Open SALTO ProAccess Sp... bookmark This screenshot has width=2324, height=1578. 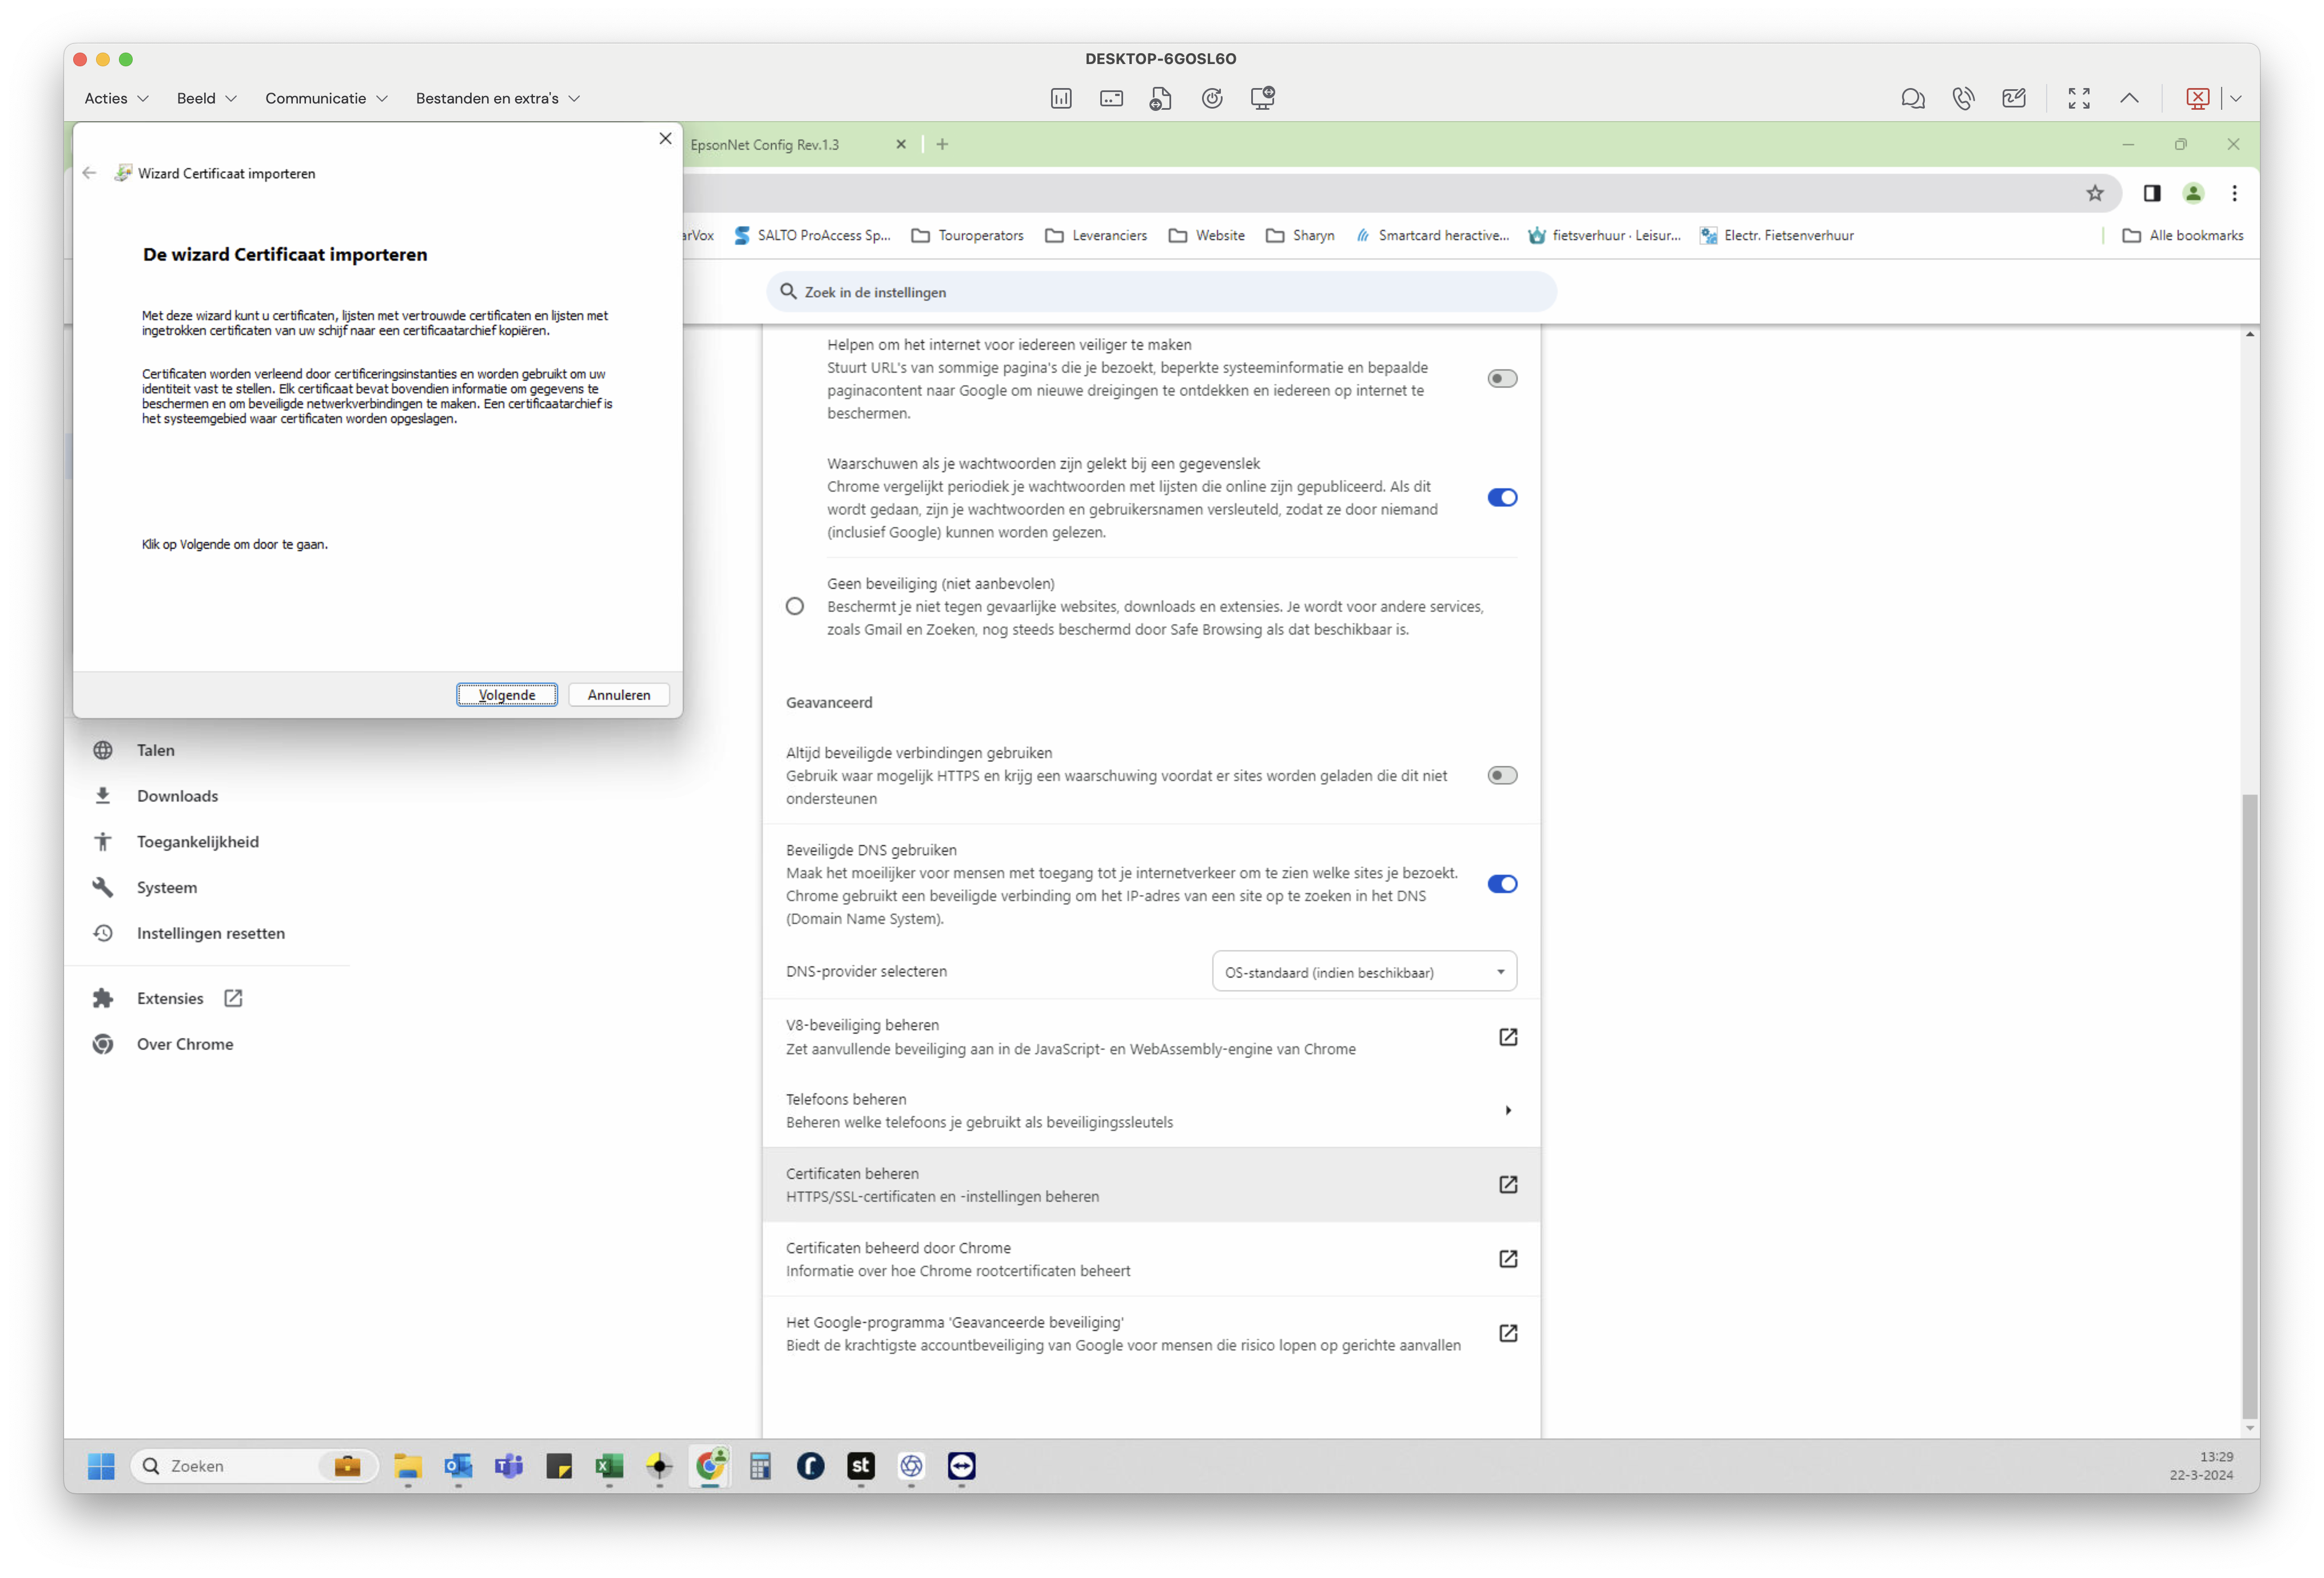pos(811,235)
